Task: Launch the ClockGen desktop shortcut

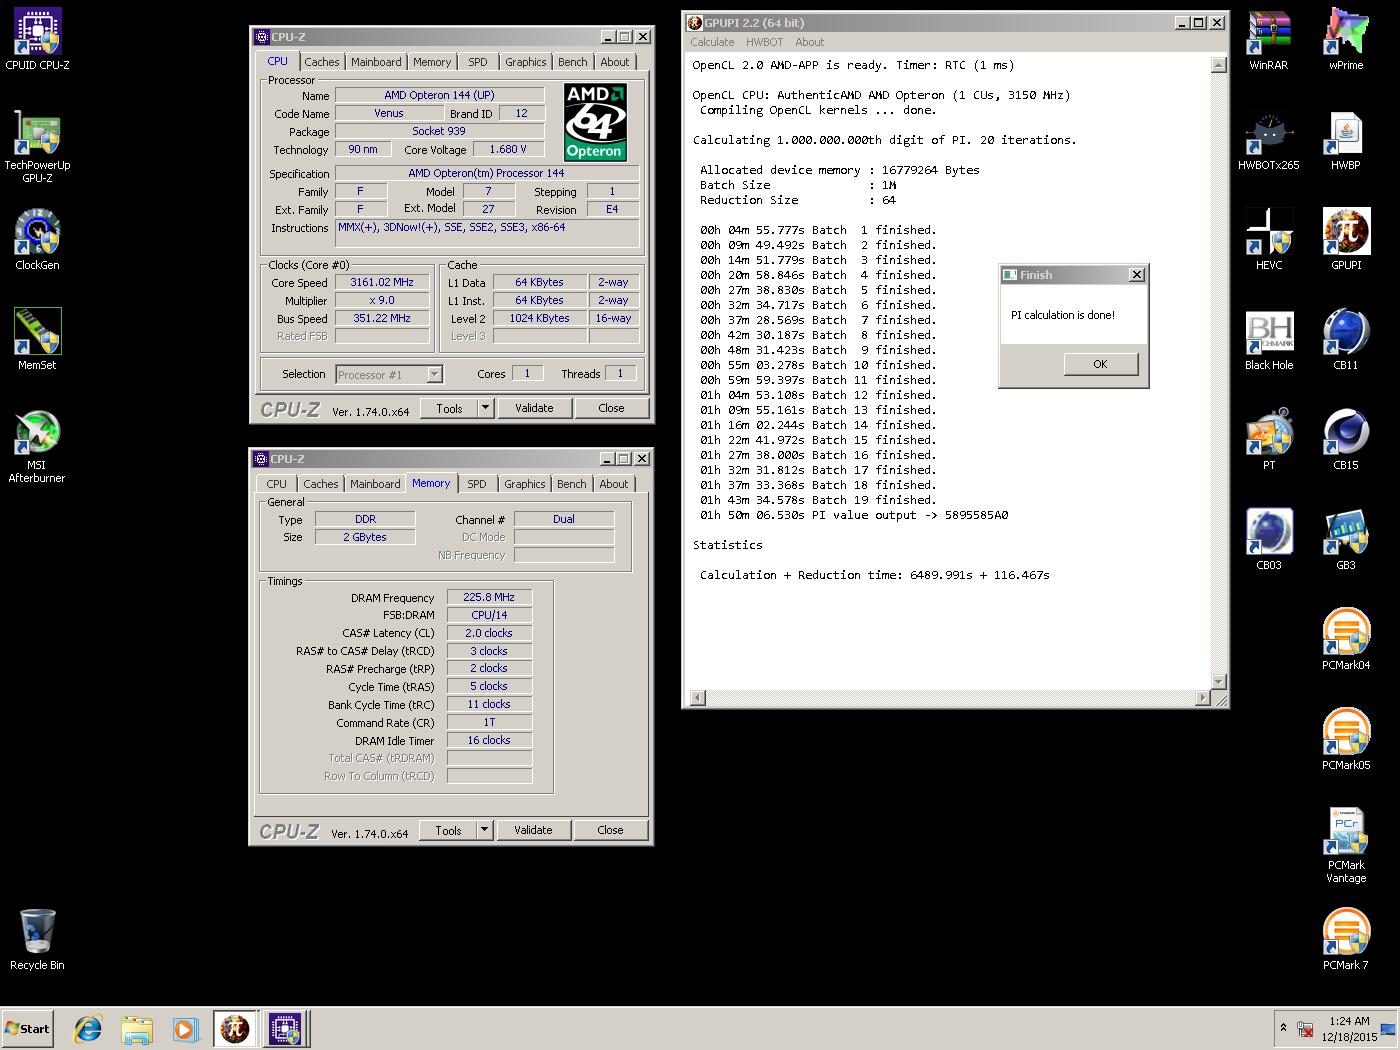Action: click(37, 240)
